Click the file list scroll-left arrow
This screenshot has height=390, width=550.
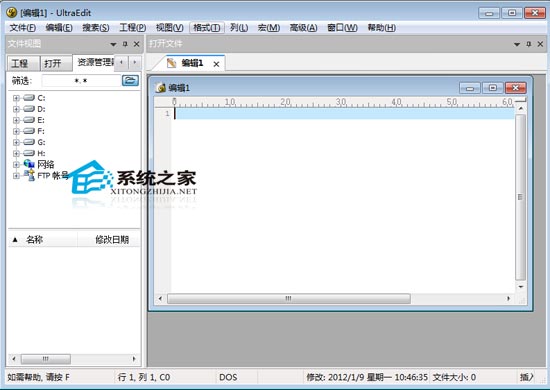14,359
